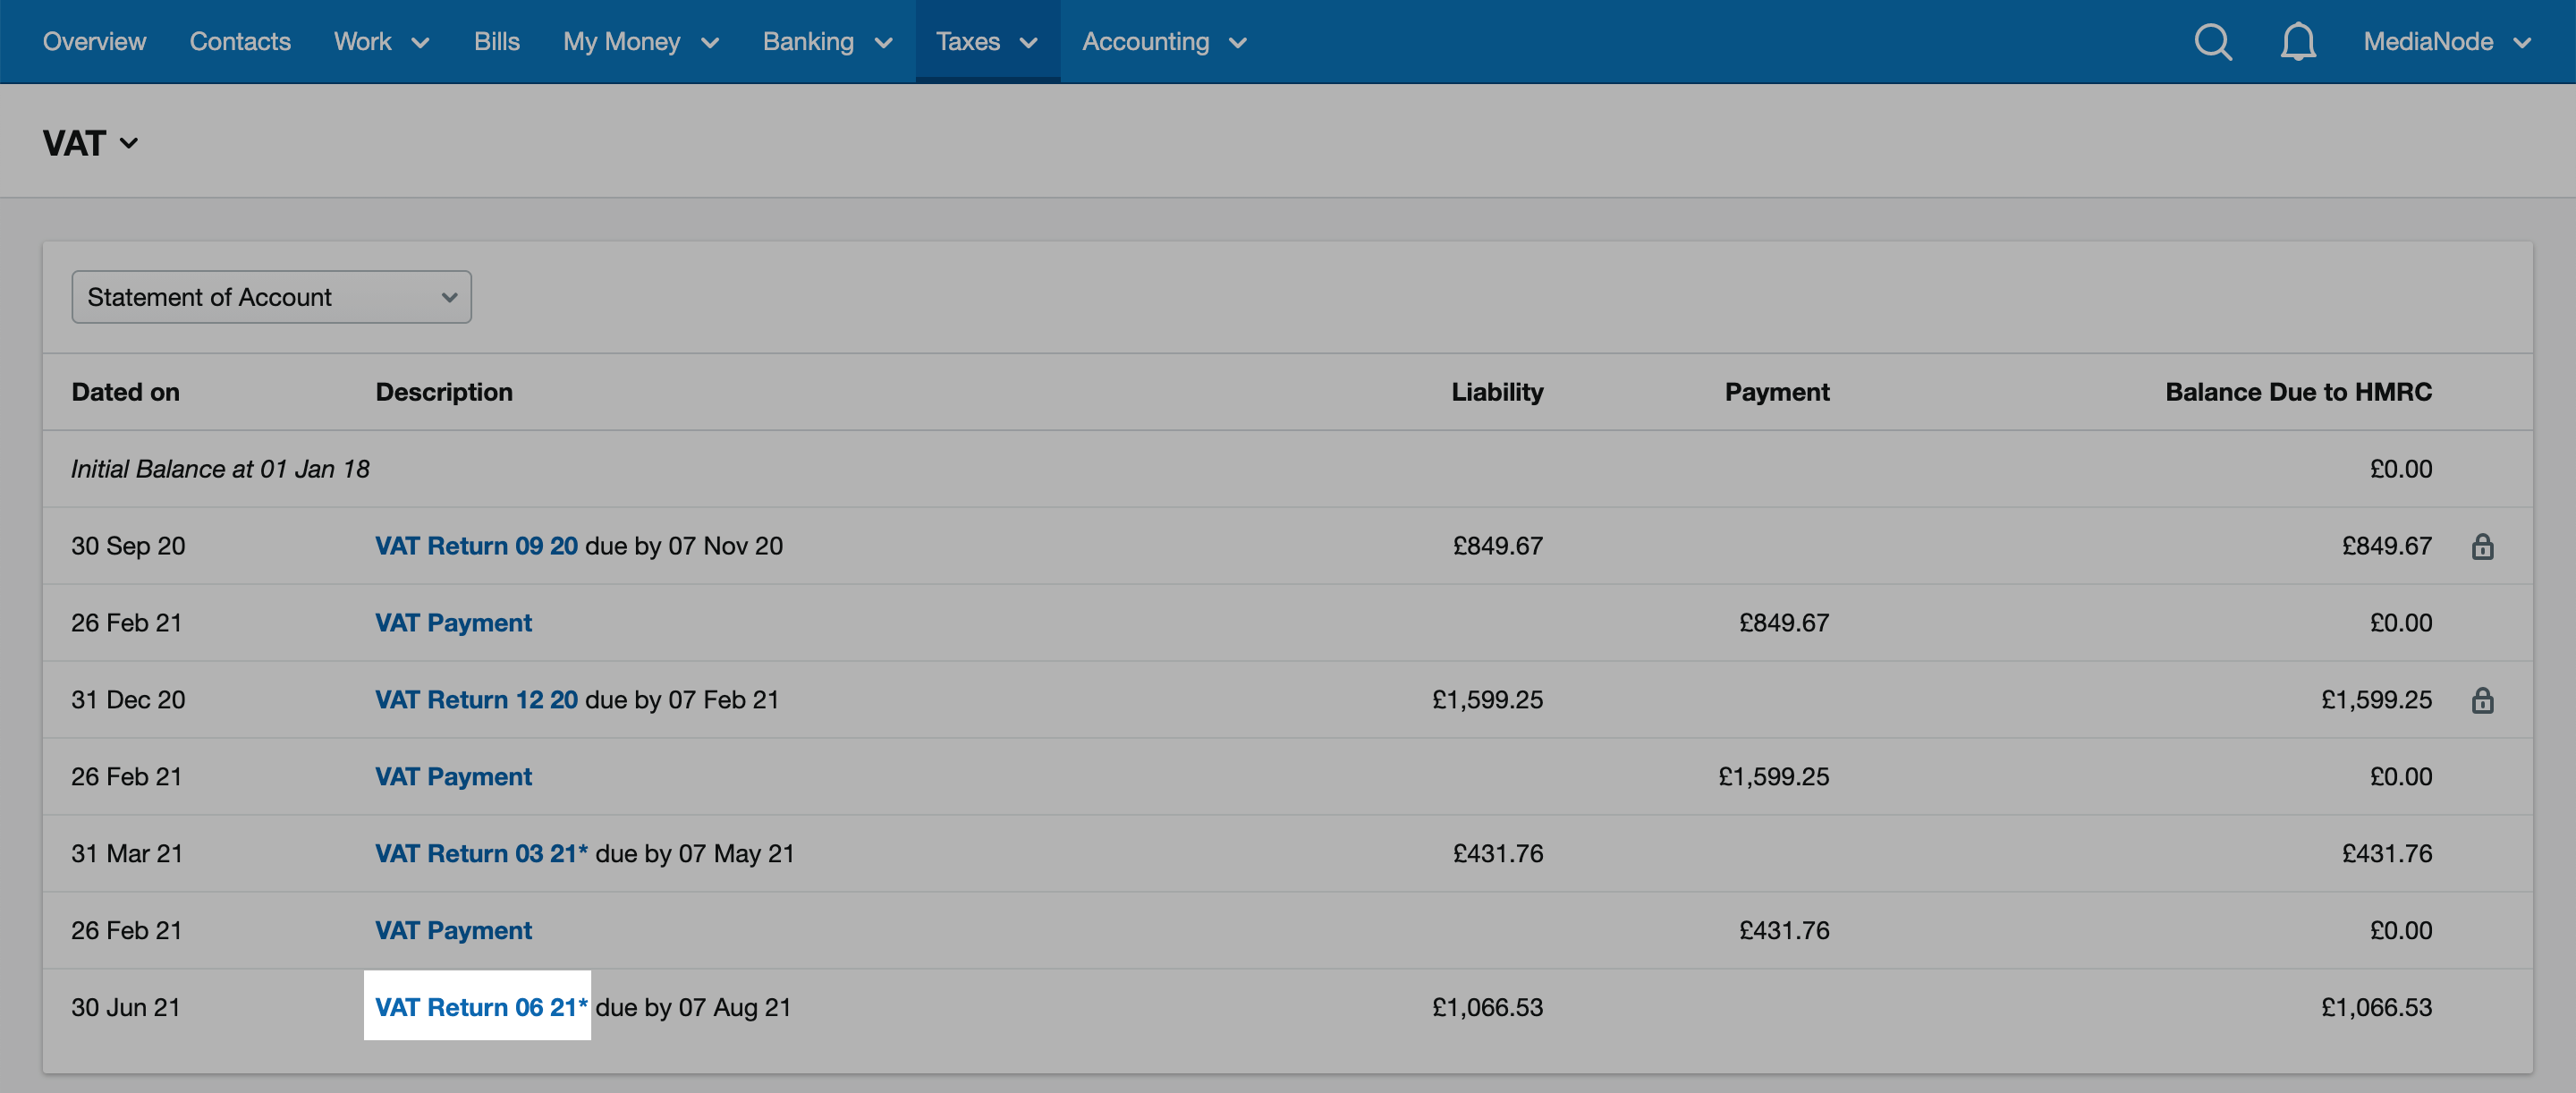Open the search icon in the navigation bar

coord(2212,41)
